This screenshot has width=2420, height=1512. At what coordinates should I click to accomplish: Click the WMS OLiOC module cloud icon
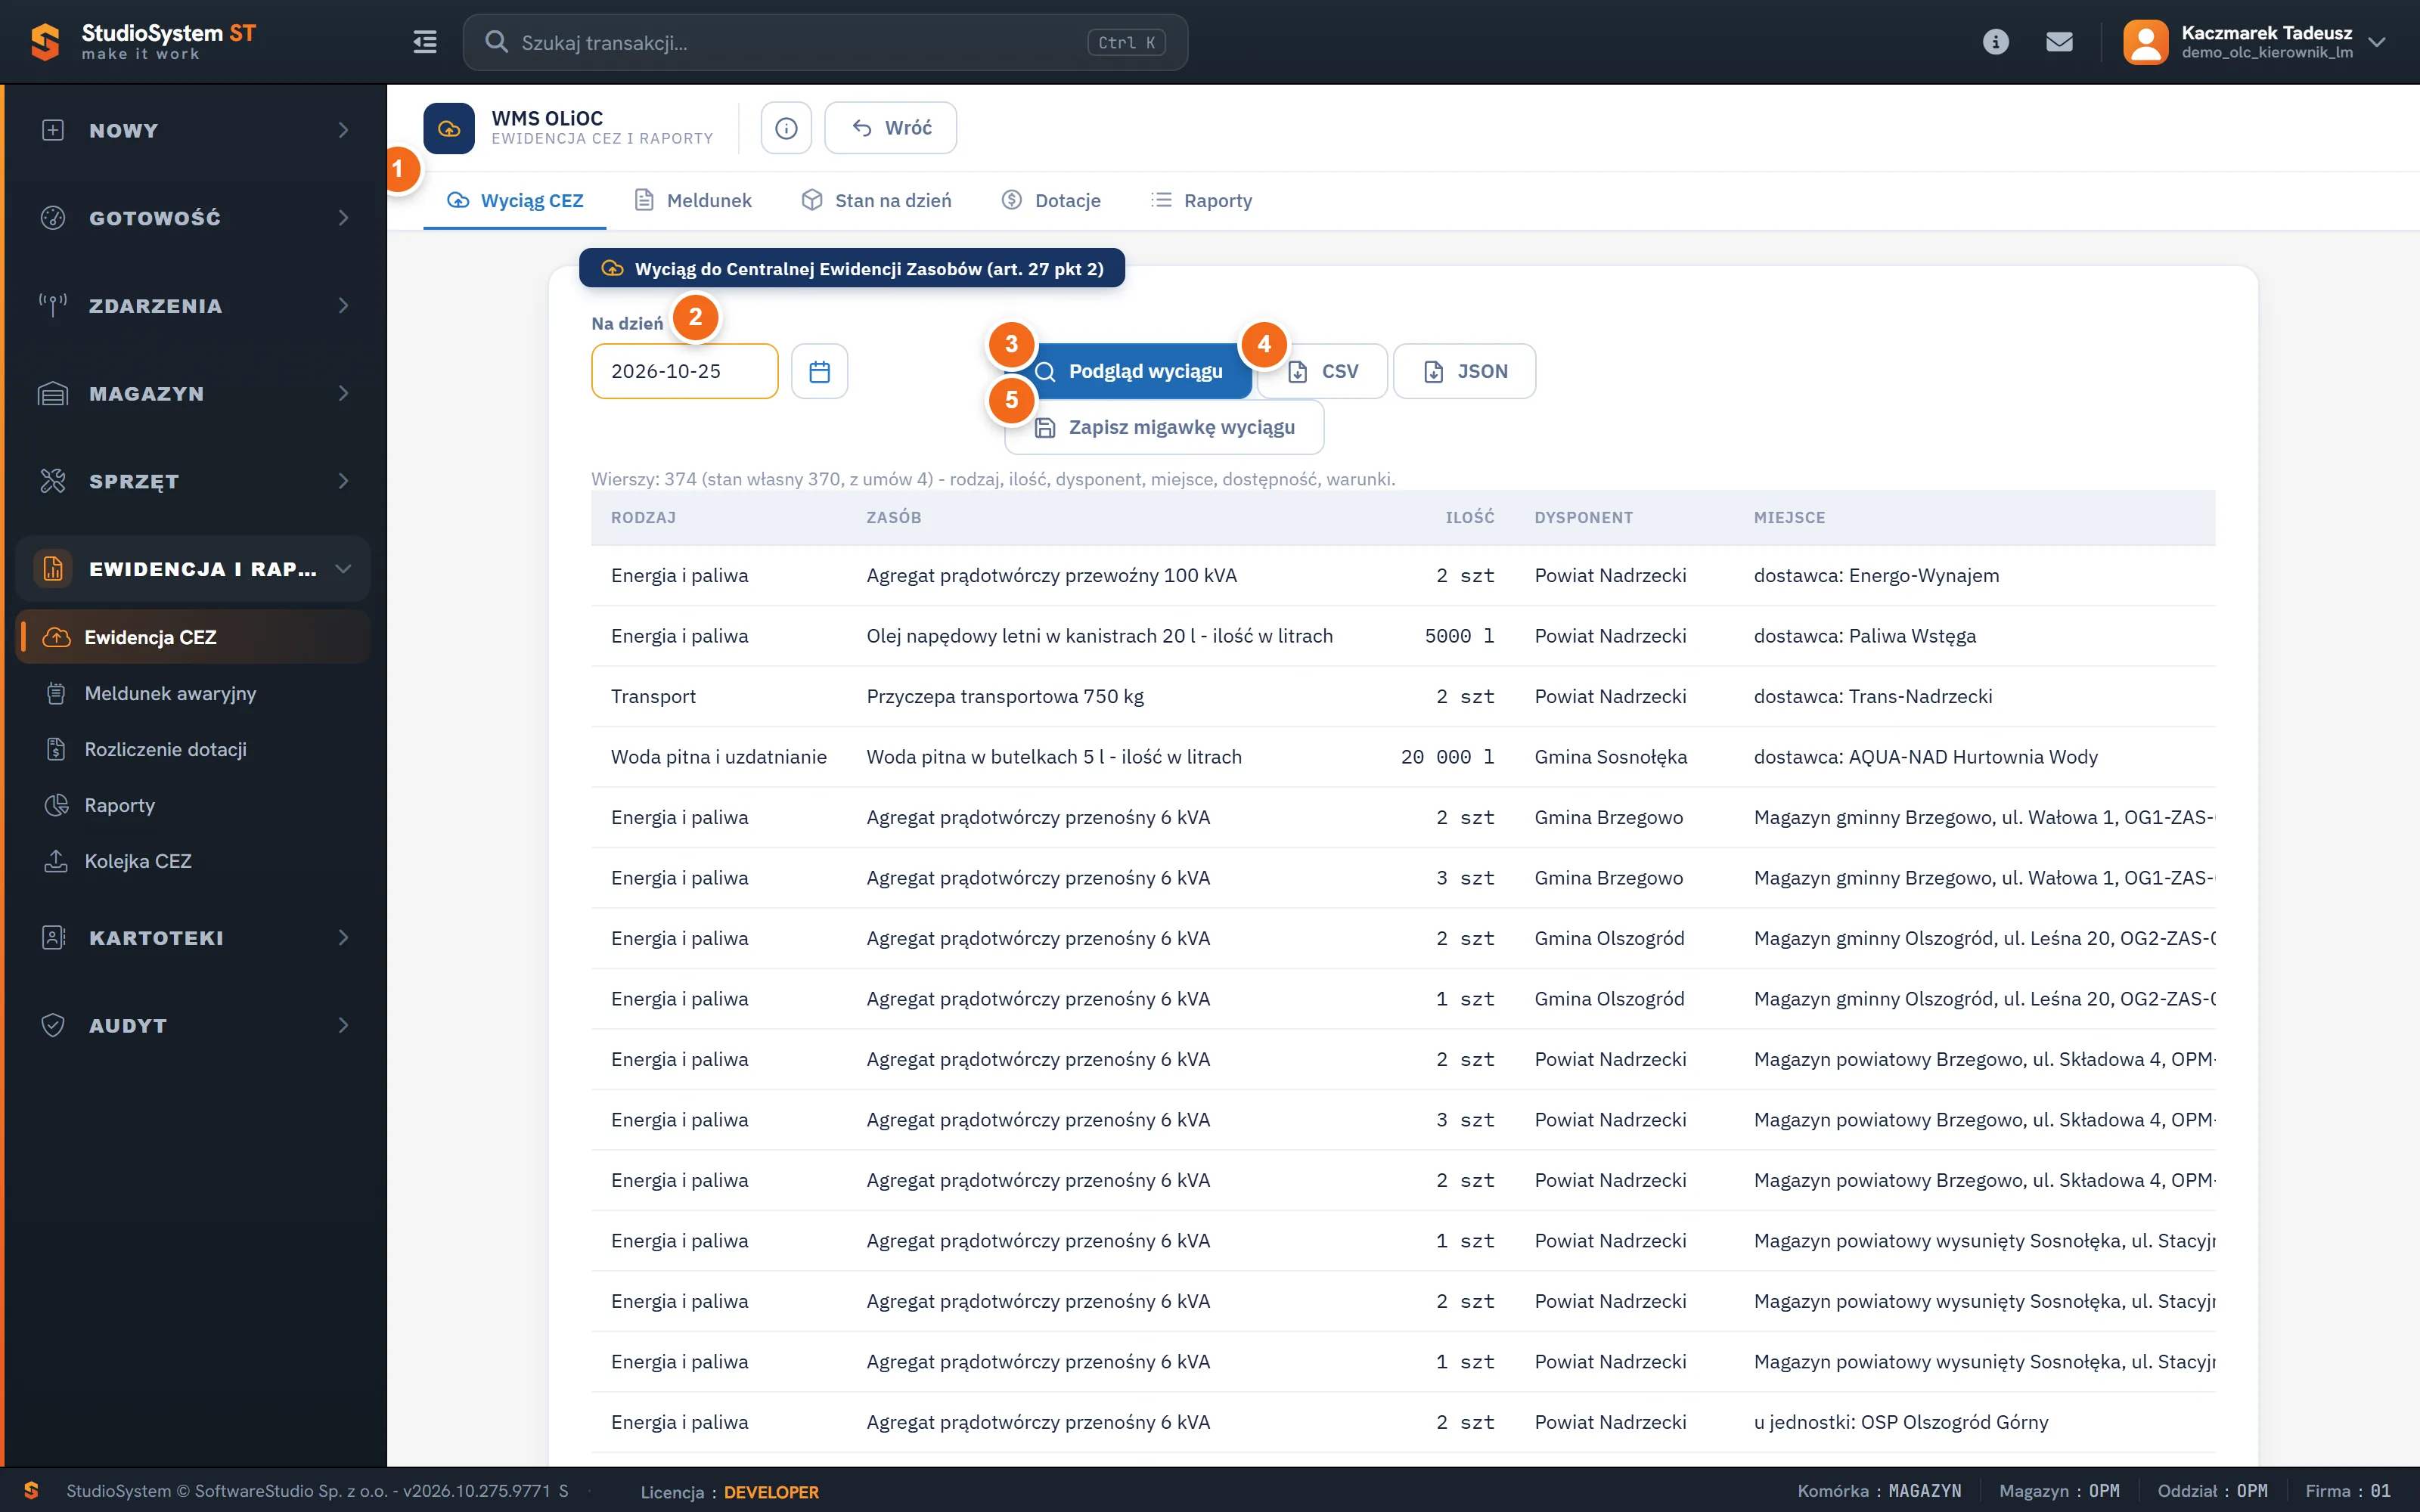pos(449,128)
